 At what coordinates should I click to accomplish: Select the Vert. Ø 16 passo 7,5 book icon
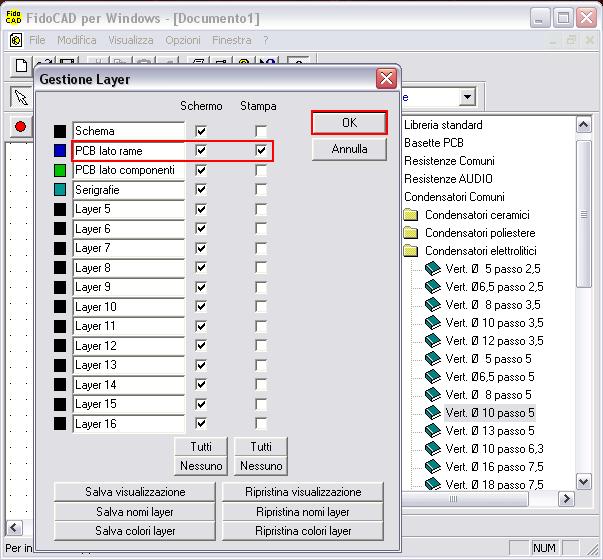(433, 467)
